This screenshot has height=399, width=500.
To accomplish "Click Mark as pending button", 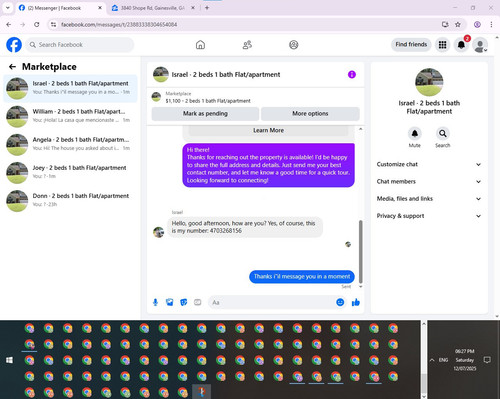I will [205, 114].
